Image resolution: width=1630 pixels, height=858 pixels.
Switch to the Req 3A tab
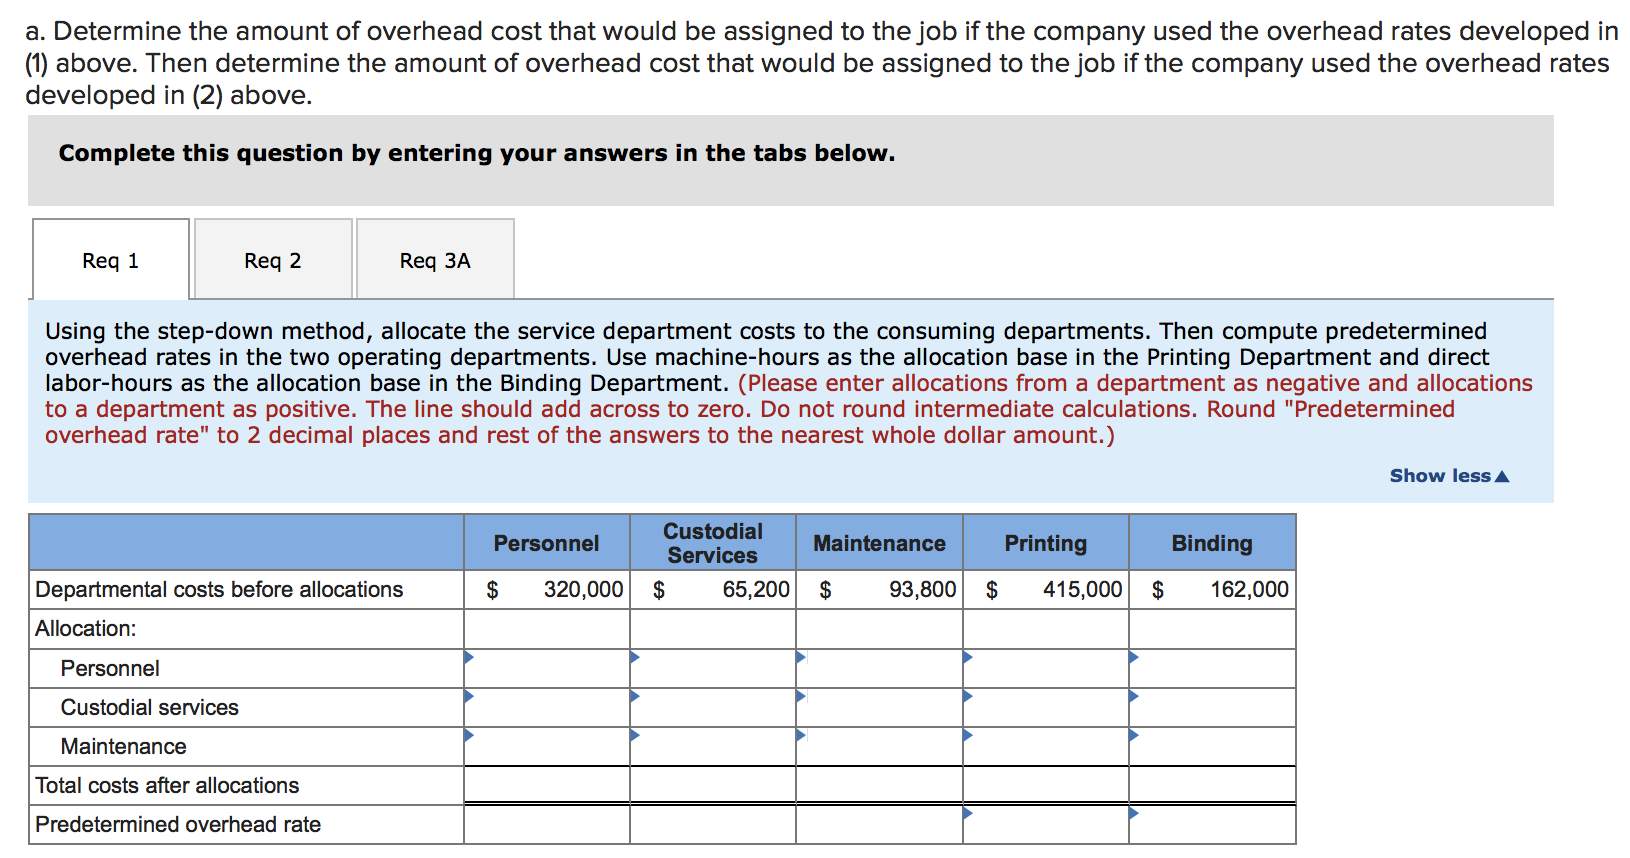(434, 258)
